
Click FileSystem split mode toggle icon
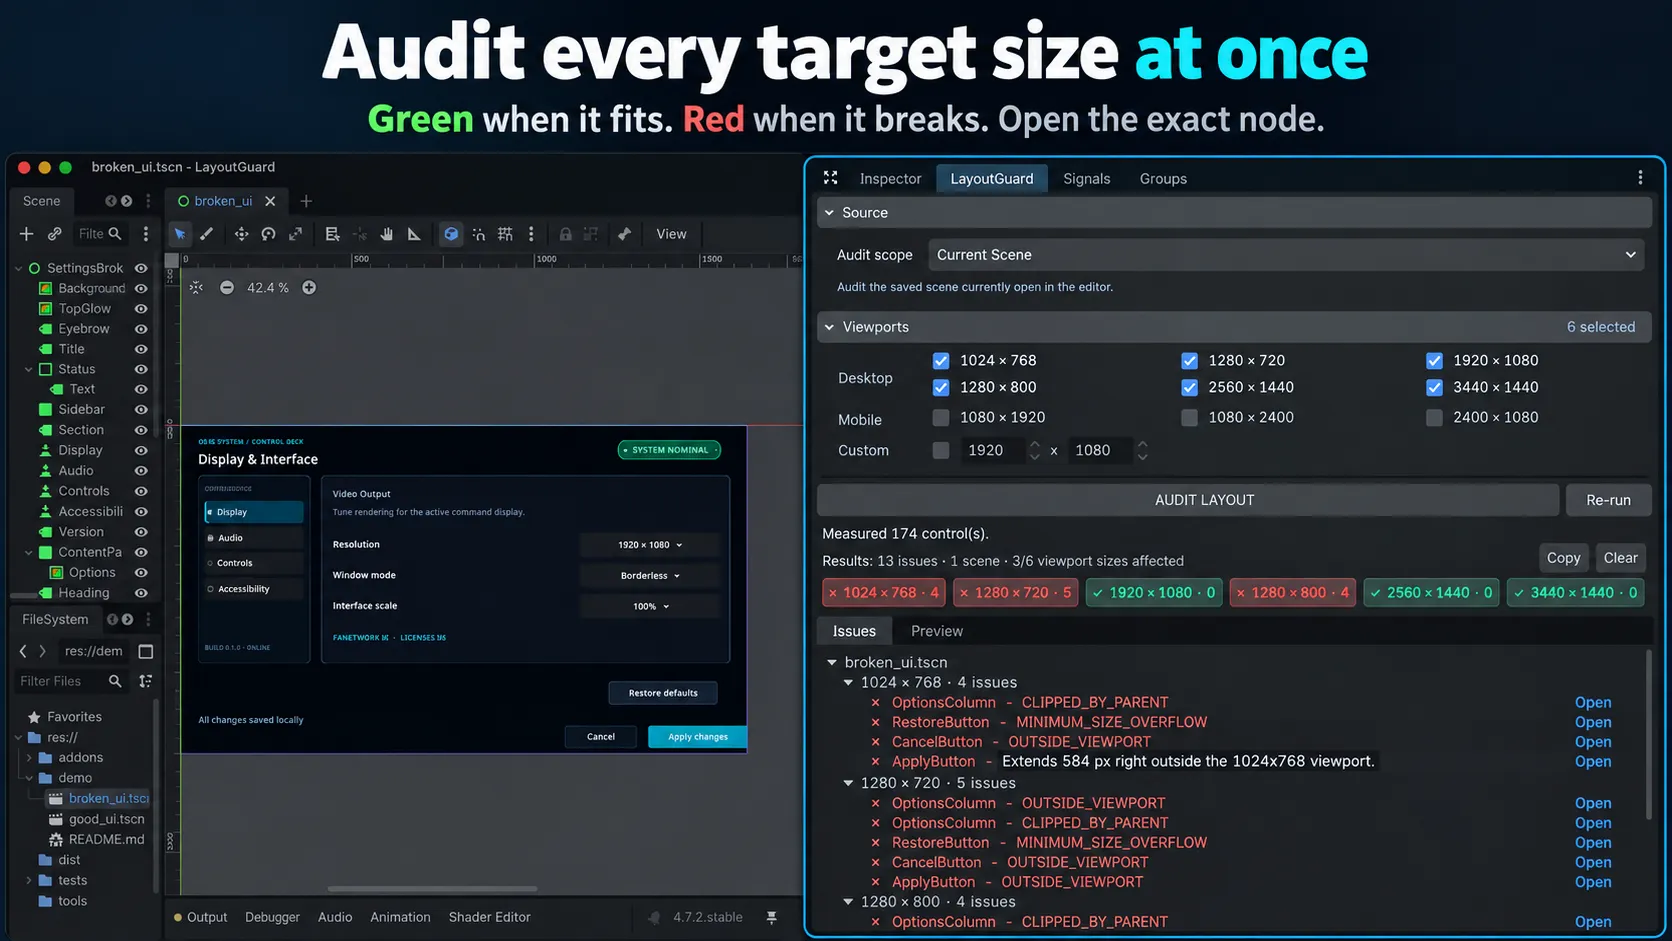[x=146, y=652]
